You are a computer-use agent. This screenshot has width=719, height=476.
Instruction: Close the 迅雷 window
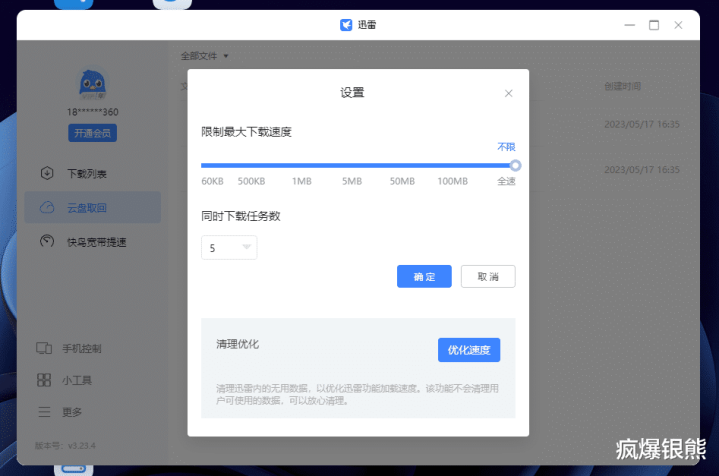[x=678, y=25]
